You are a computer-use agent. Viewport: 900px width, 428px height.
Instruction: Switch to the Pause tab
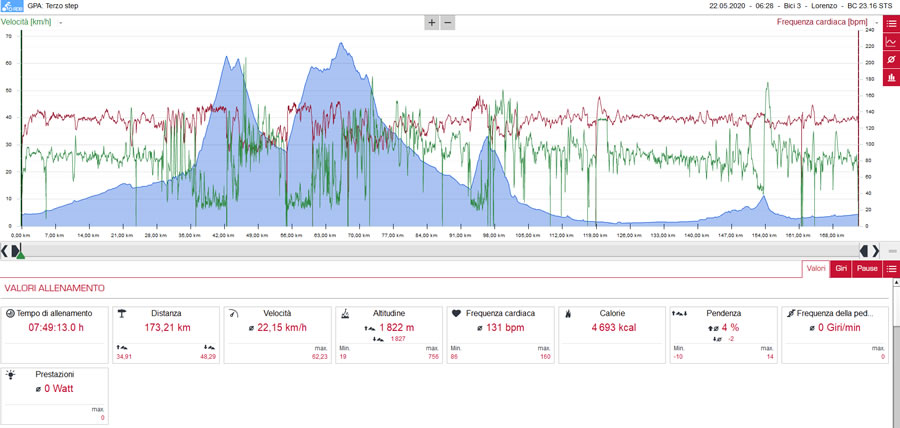[868, 269]
